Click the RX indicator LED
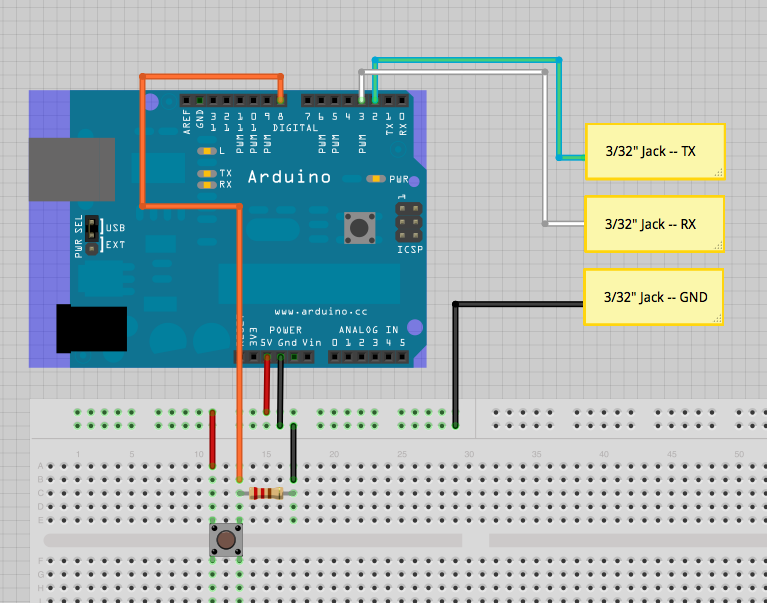Viewport: 767px width, 603px height. coord(207,185)
